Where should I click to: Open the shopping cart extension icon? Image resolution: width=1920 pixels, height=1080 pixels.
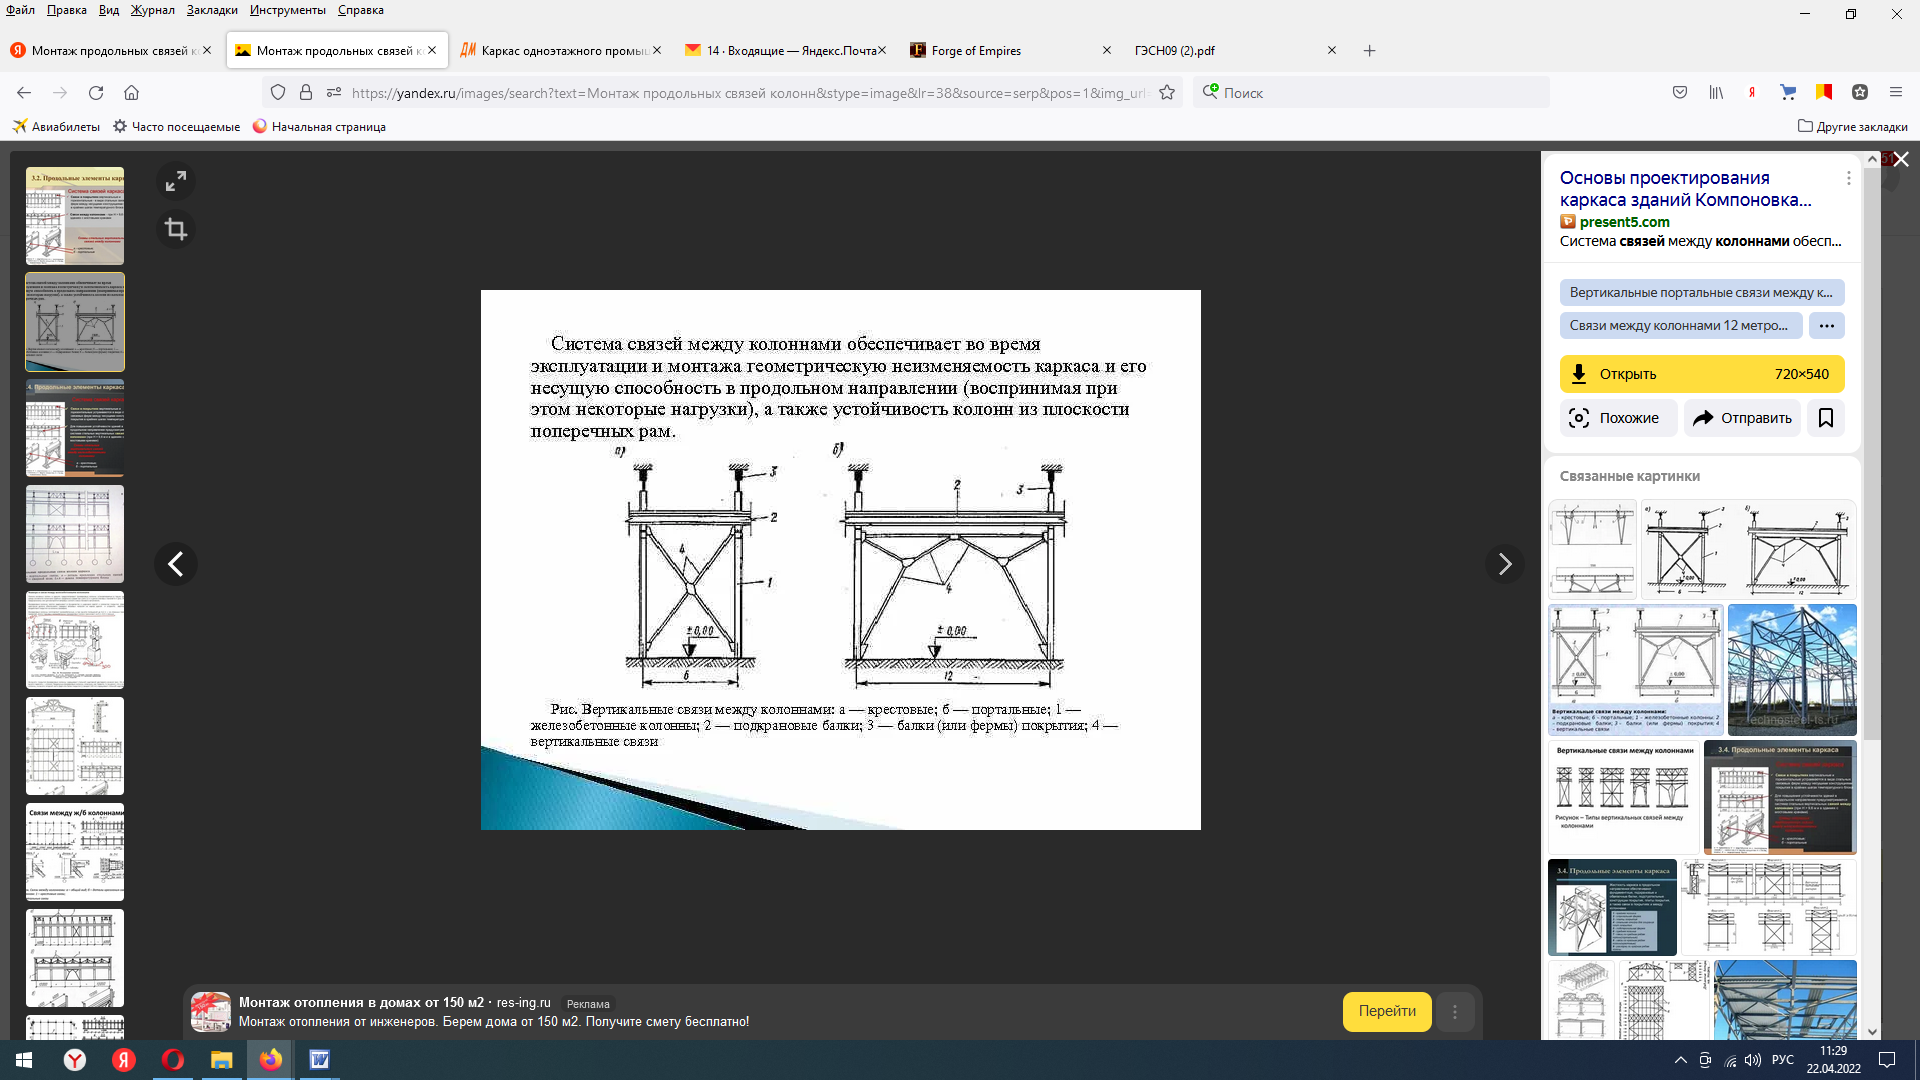coord(1788,93)
